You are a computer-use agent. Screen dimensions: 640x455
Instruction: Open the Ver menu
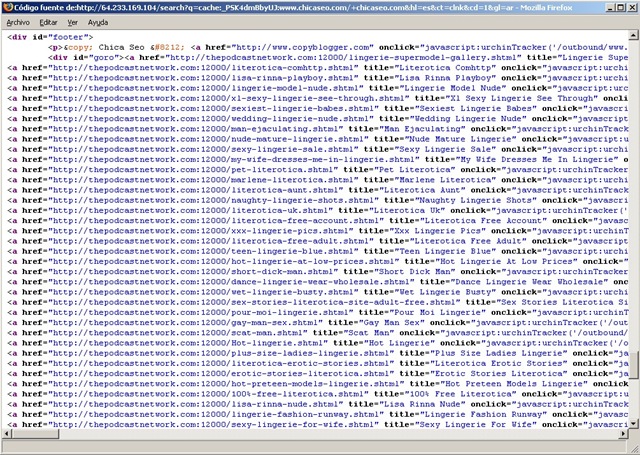72,23
